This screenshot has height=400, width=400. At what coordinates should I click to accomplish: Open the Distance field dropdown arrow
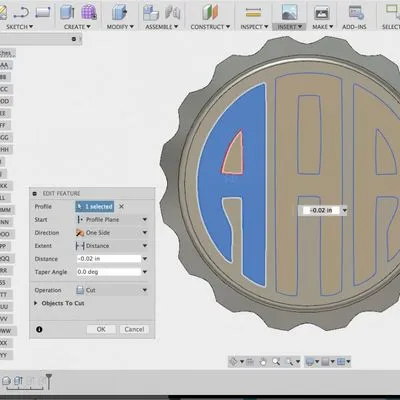(x=145, y=259)
